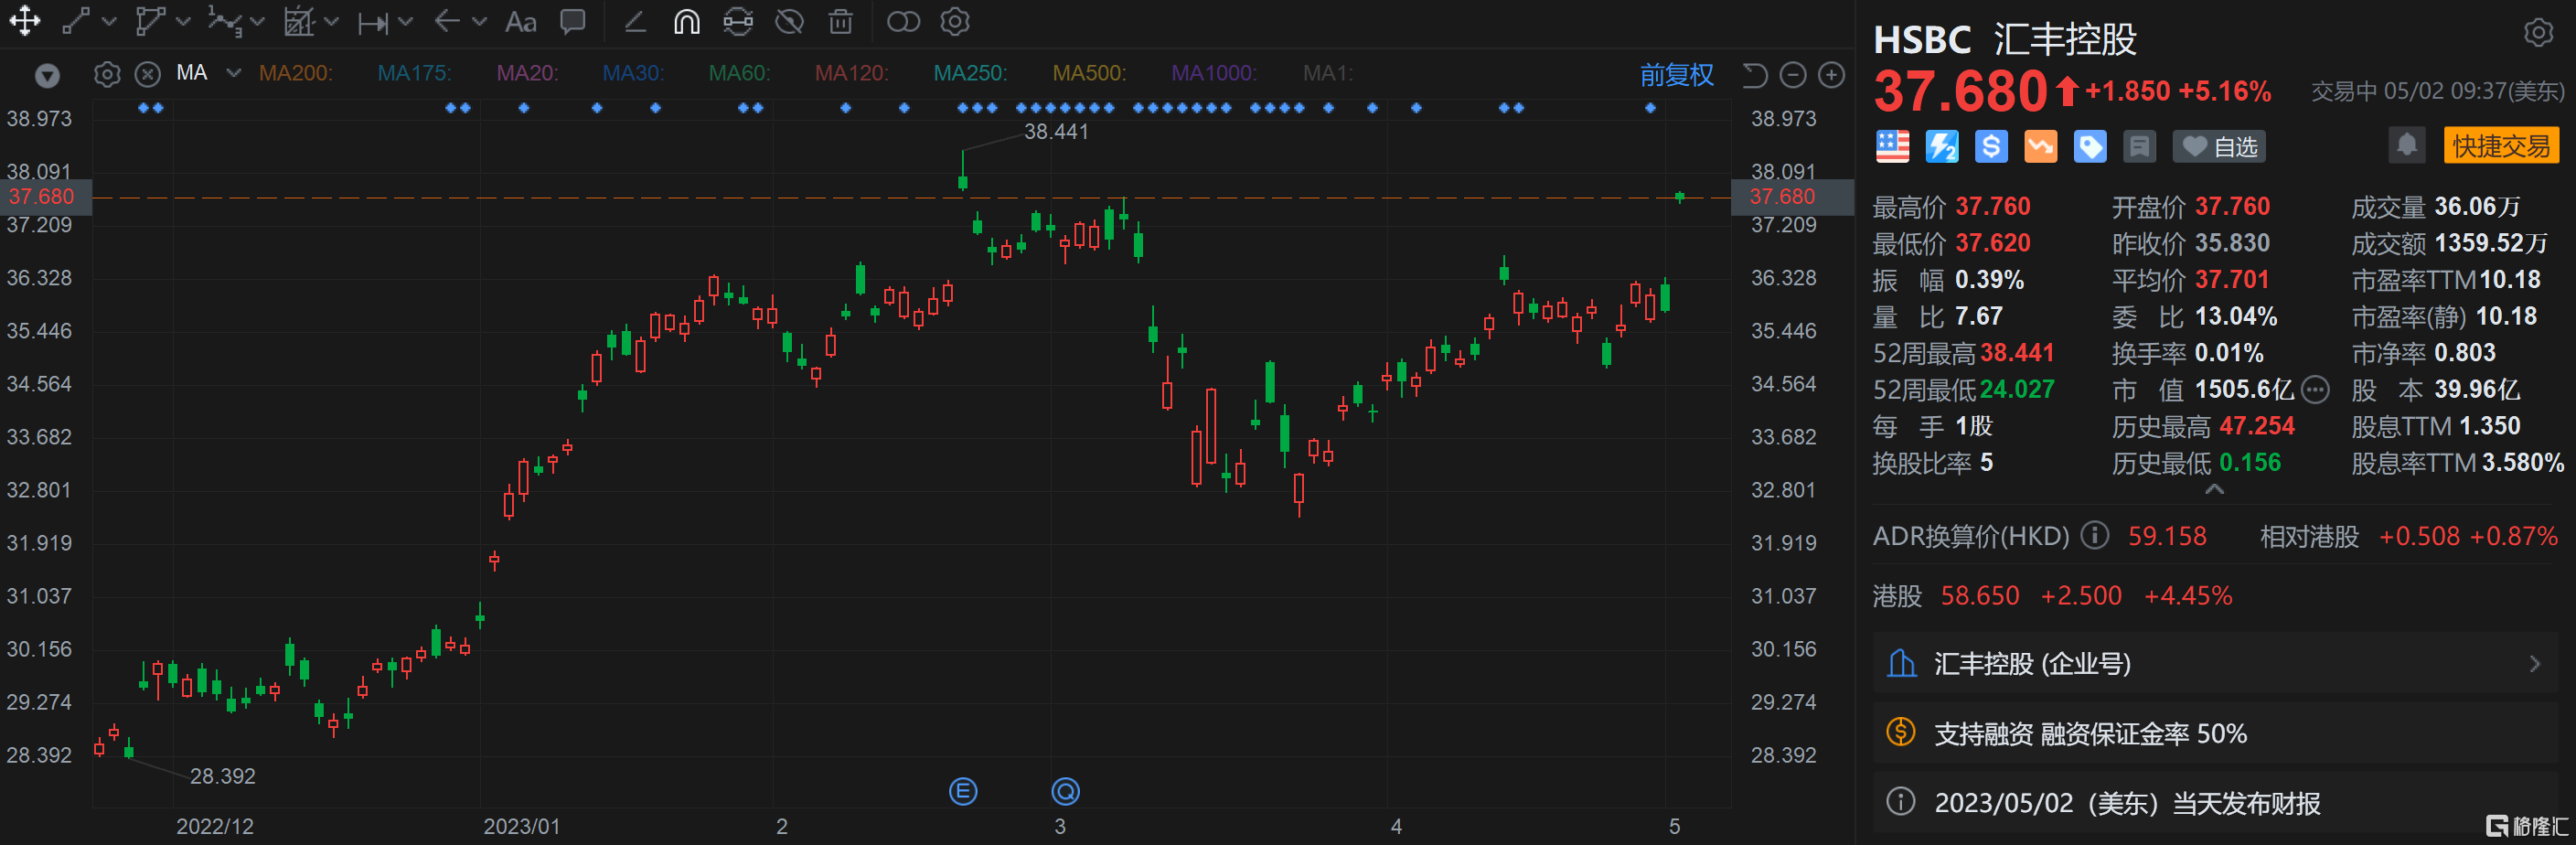
Task: Open line tool dropdown arrow
Action: 110,22
